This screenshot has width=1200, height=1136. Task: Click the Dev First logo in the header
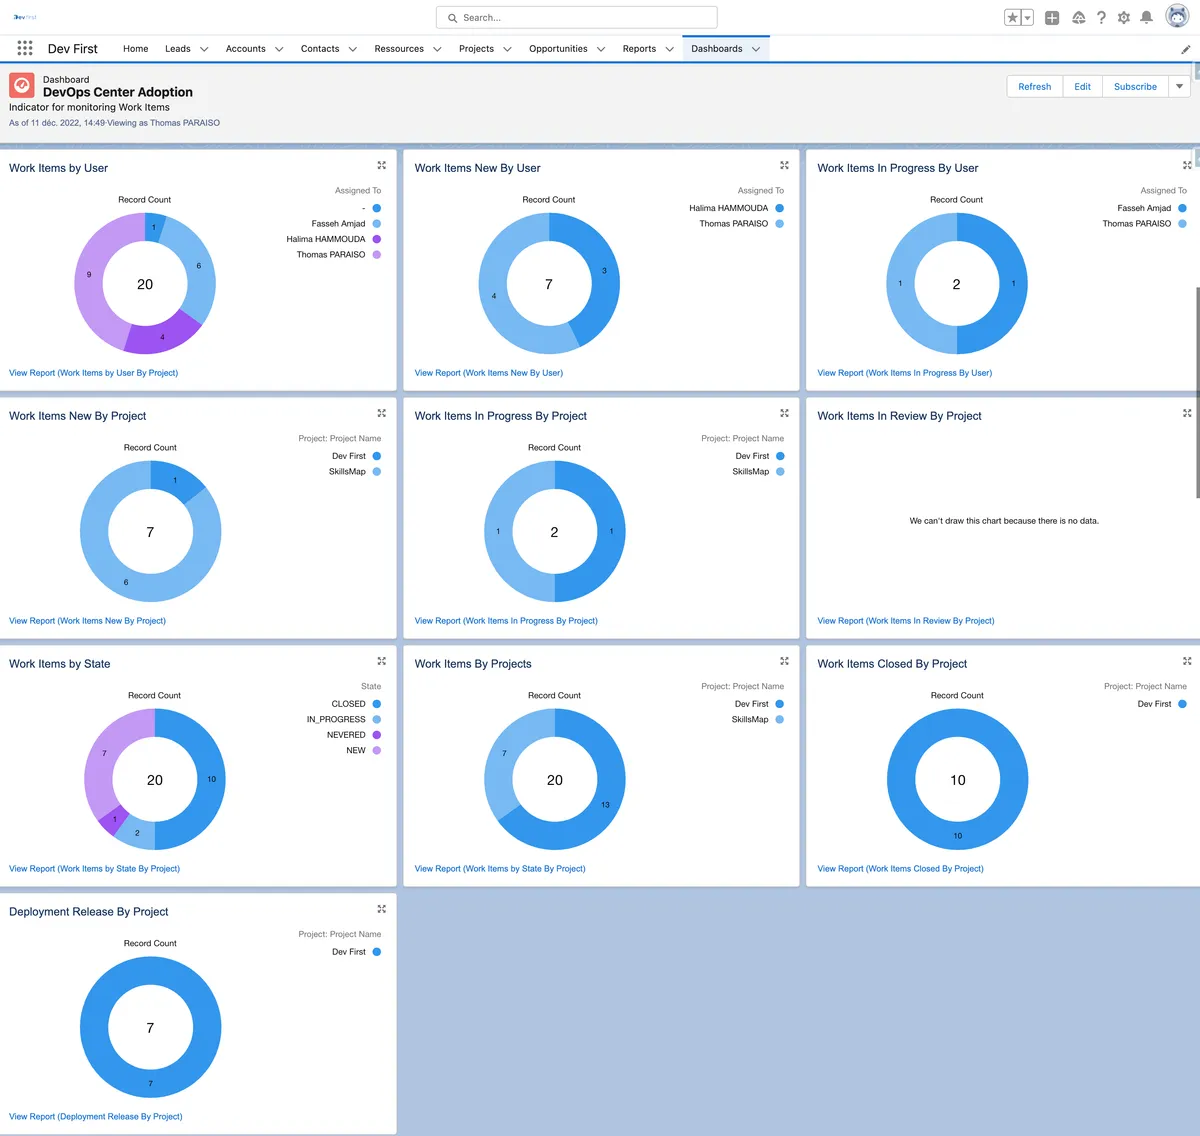pos(25,17)
